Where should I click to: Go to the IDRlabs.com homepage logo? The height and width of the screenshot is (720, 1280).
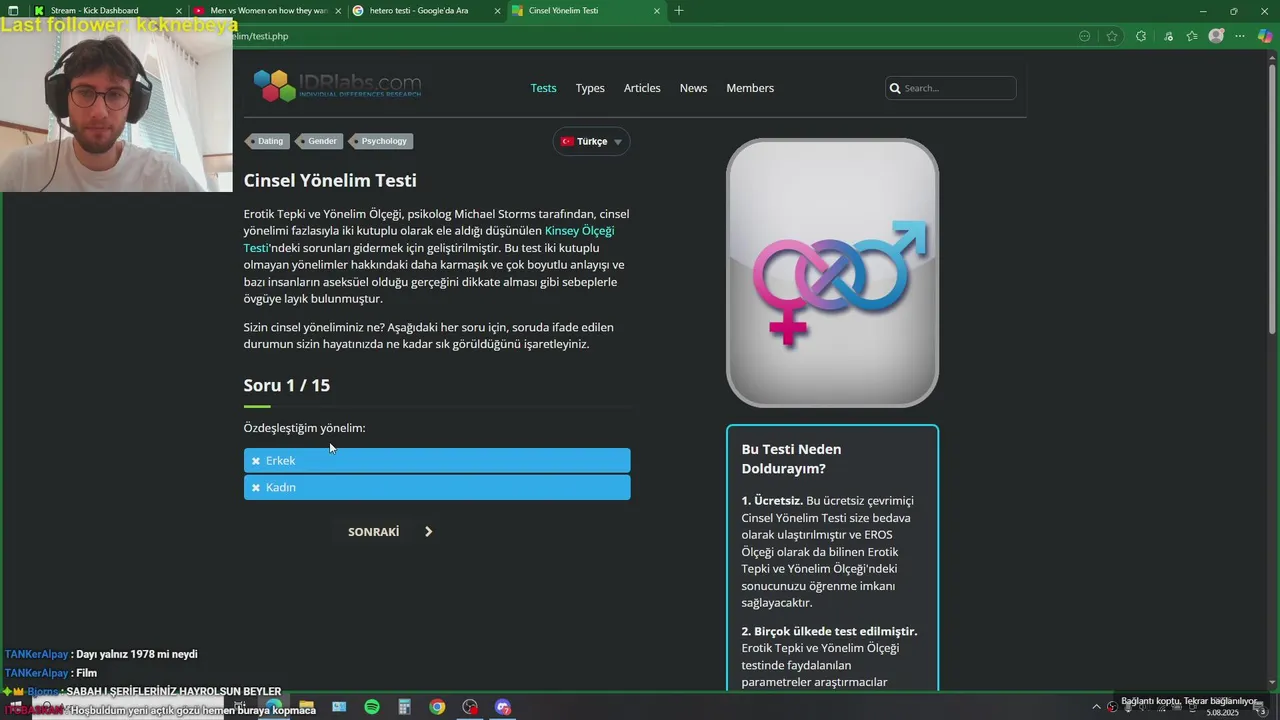click(337, 86)
